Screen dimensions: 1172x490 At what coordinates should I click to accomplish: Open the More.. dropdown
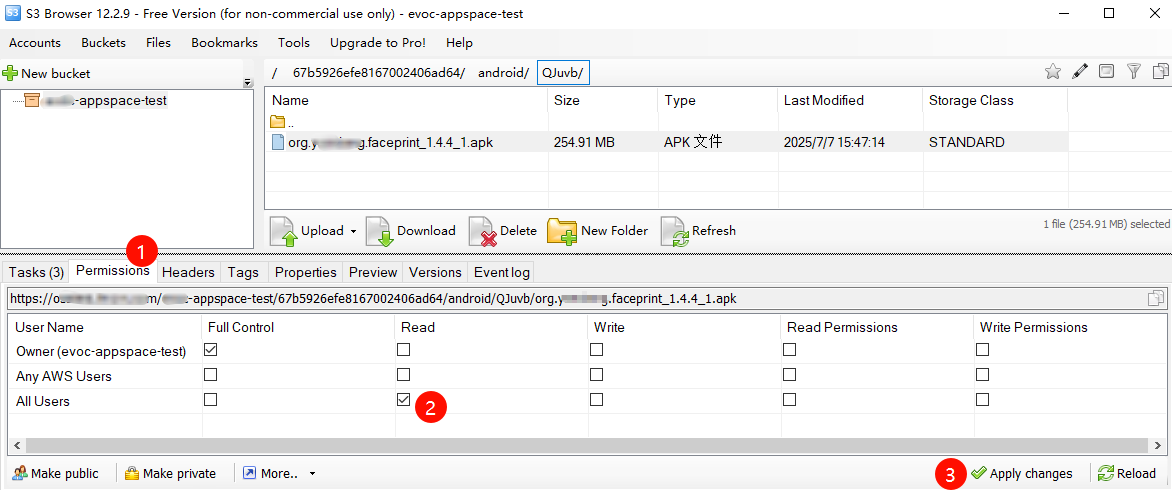click(279, 474)
